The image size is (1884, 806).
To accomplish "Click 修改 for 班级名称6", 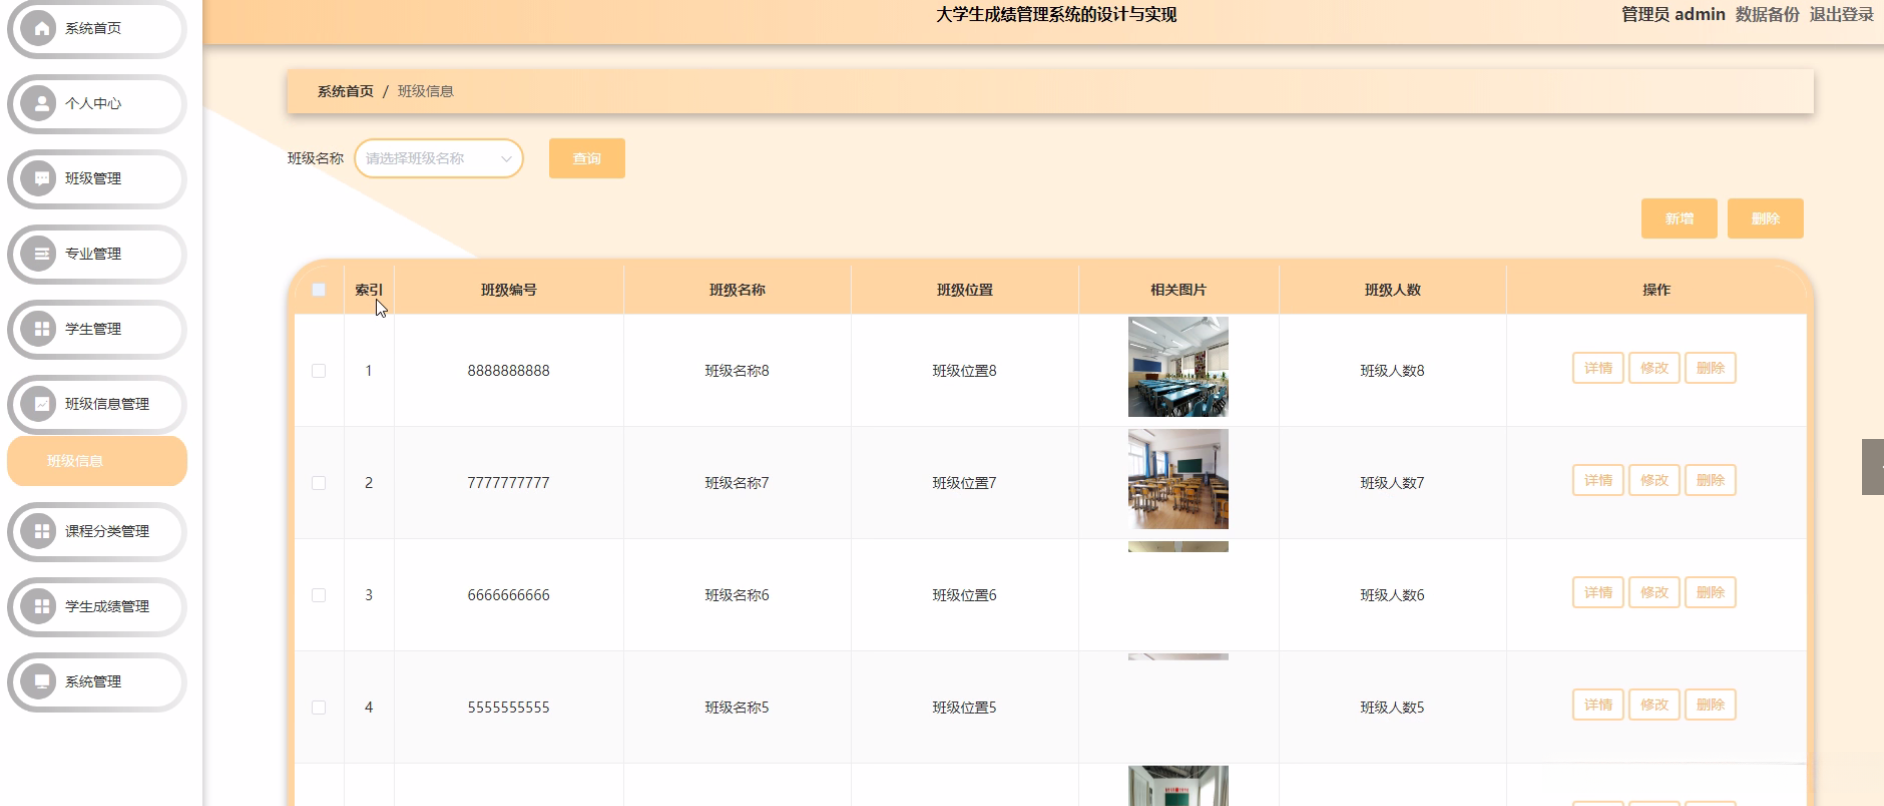I will [1654, 592].
